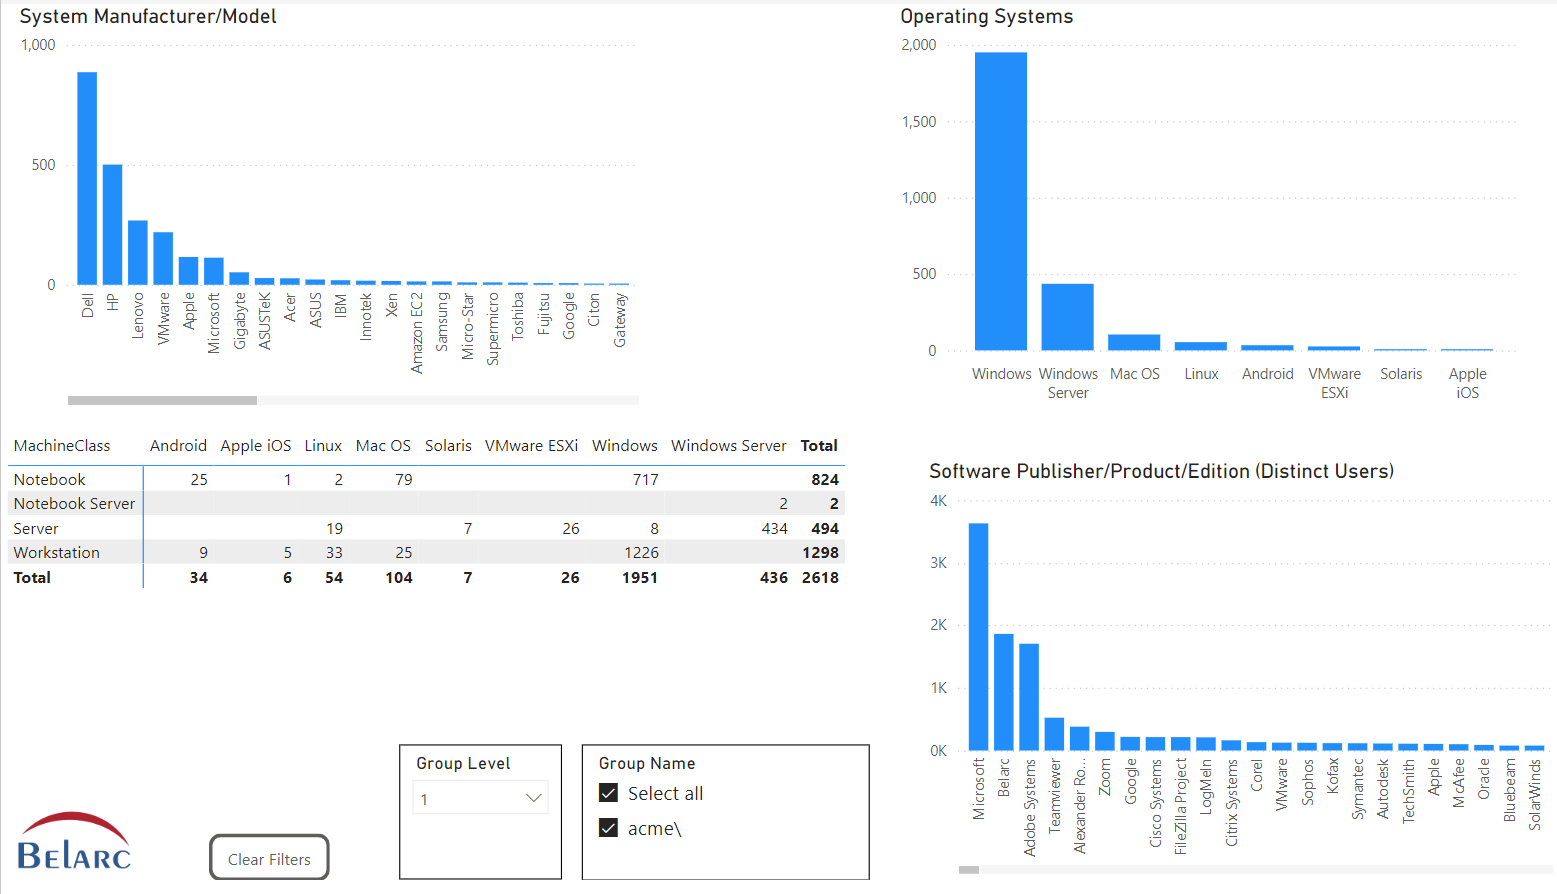Select the Workstation row in the MachineClass table

point(57,552)
